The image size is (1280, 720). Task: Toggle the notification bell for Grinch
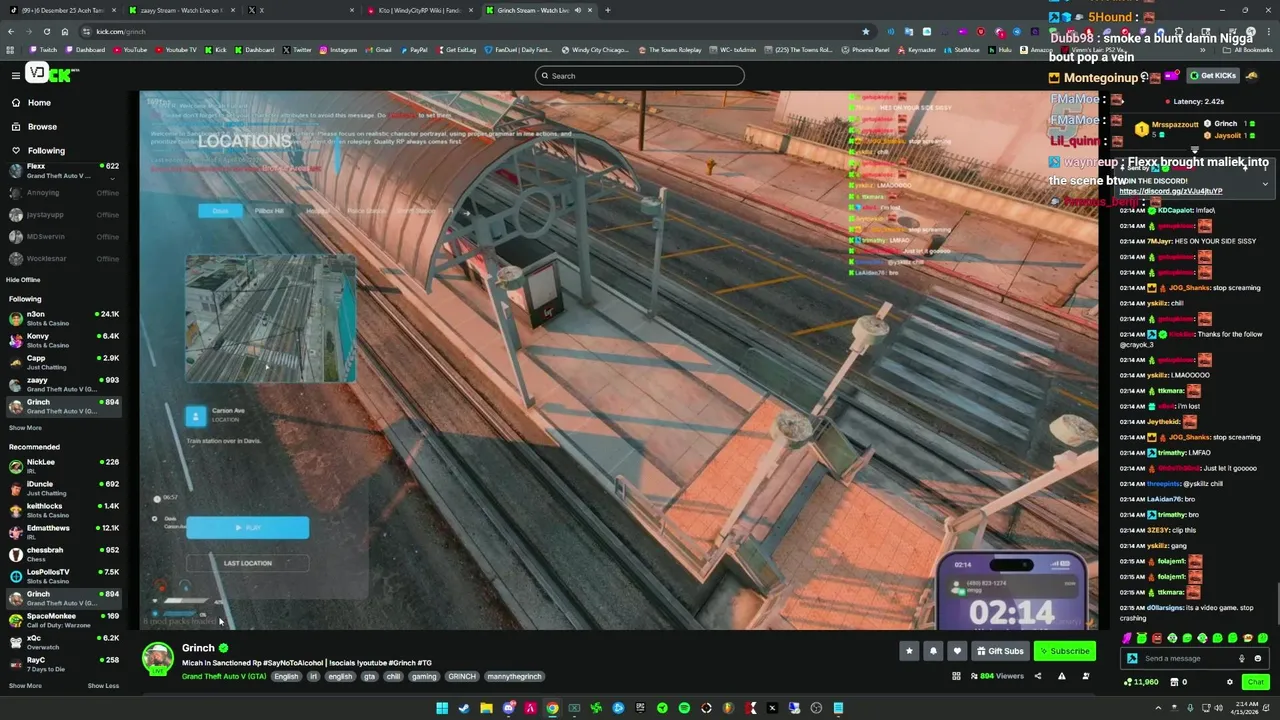point(933,651)
